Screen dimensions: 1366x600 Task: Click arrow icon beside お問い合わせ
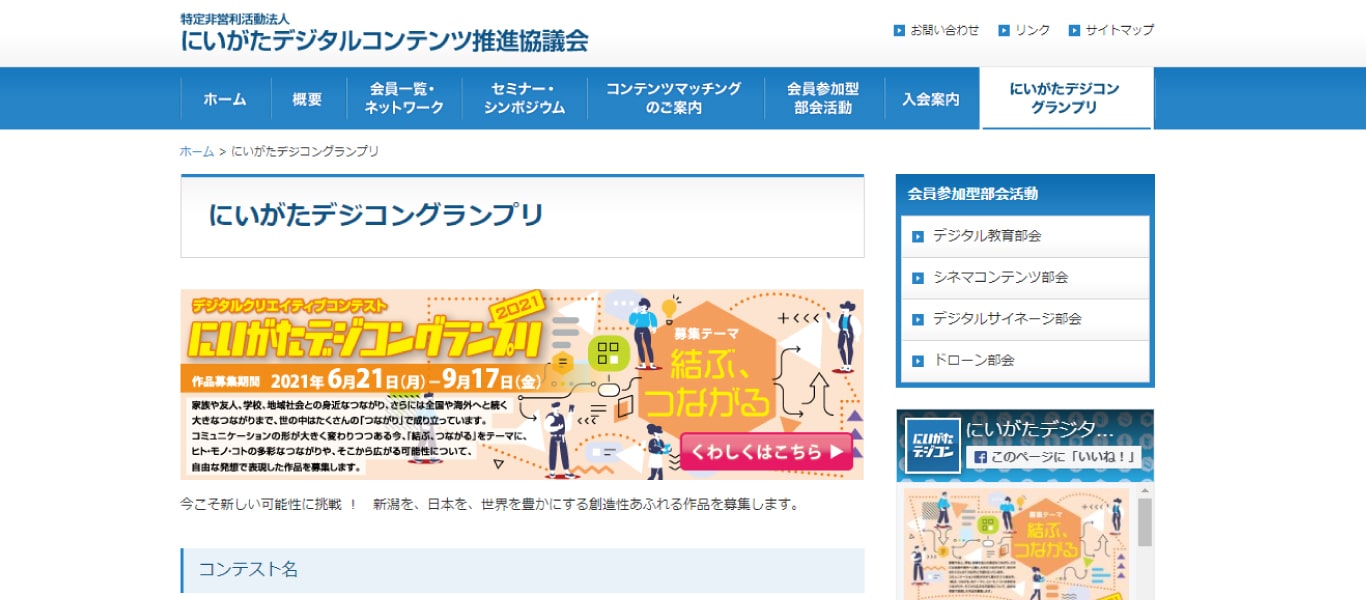point(899,31)
